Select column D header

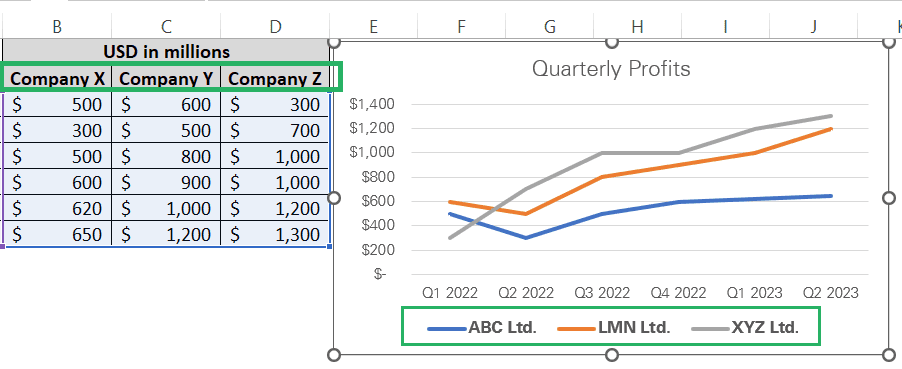[x=276, y=26]
